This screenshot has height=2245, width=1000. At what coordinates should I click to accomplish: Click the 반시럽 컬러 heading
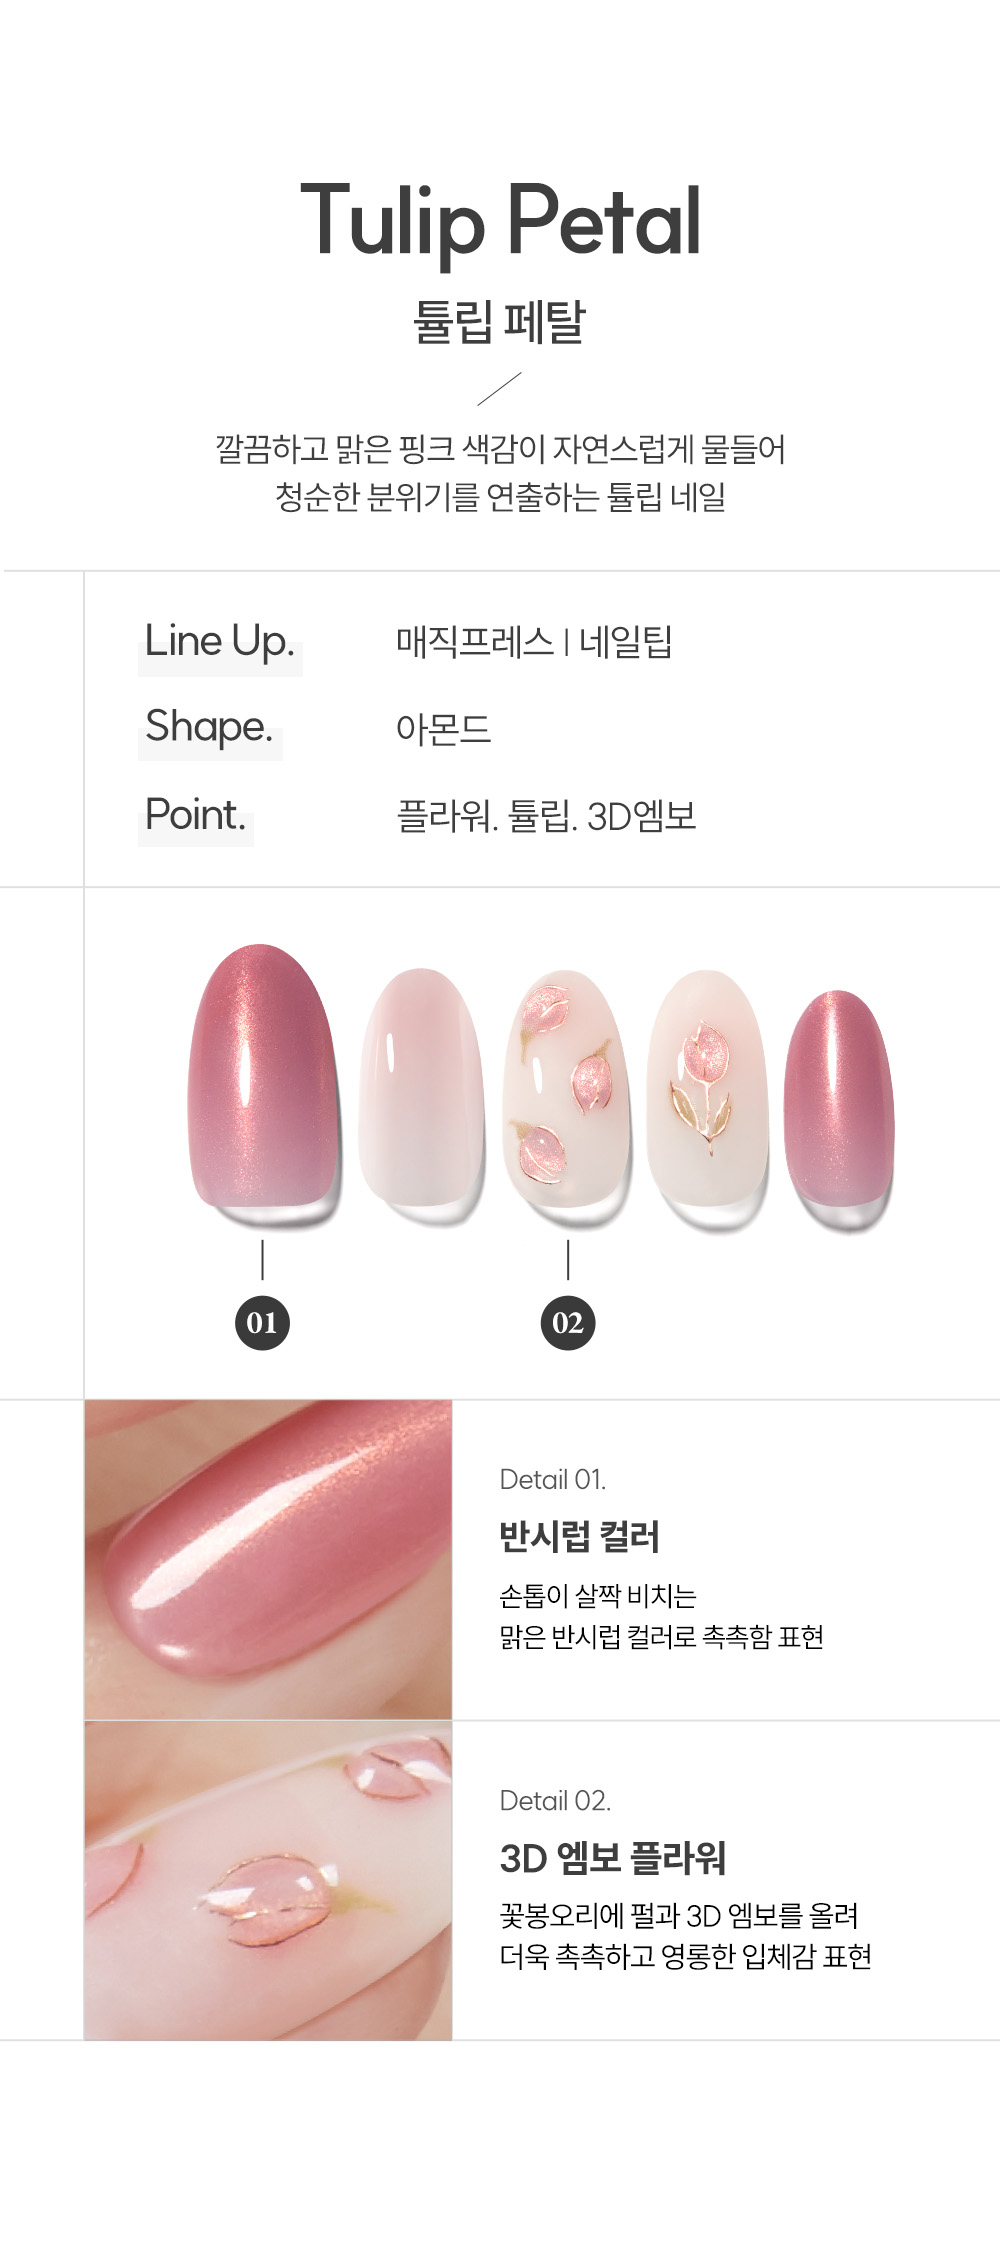pyautogui.click(x=580, y=1537)
